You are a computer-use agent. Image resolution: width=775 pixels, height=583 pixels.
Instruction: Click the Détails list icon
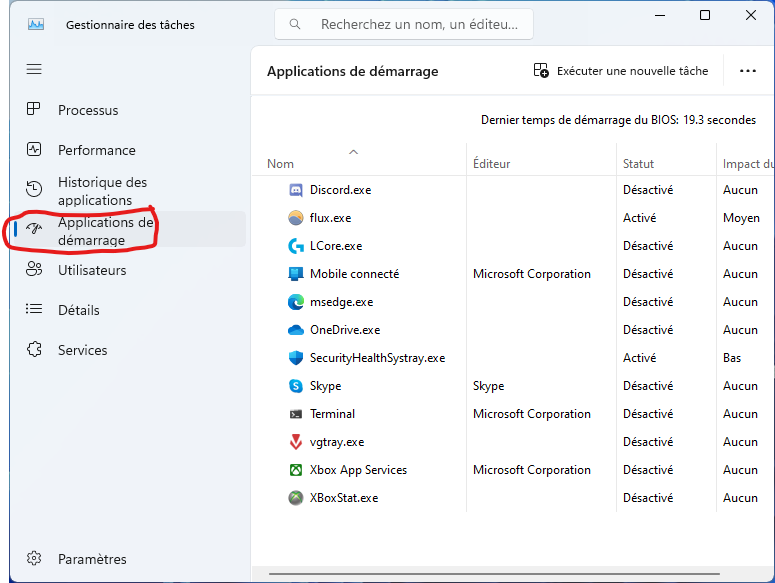coord(34,309)
